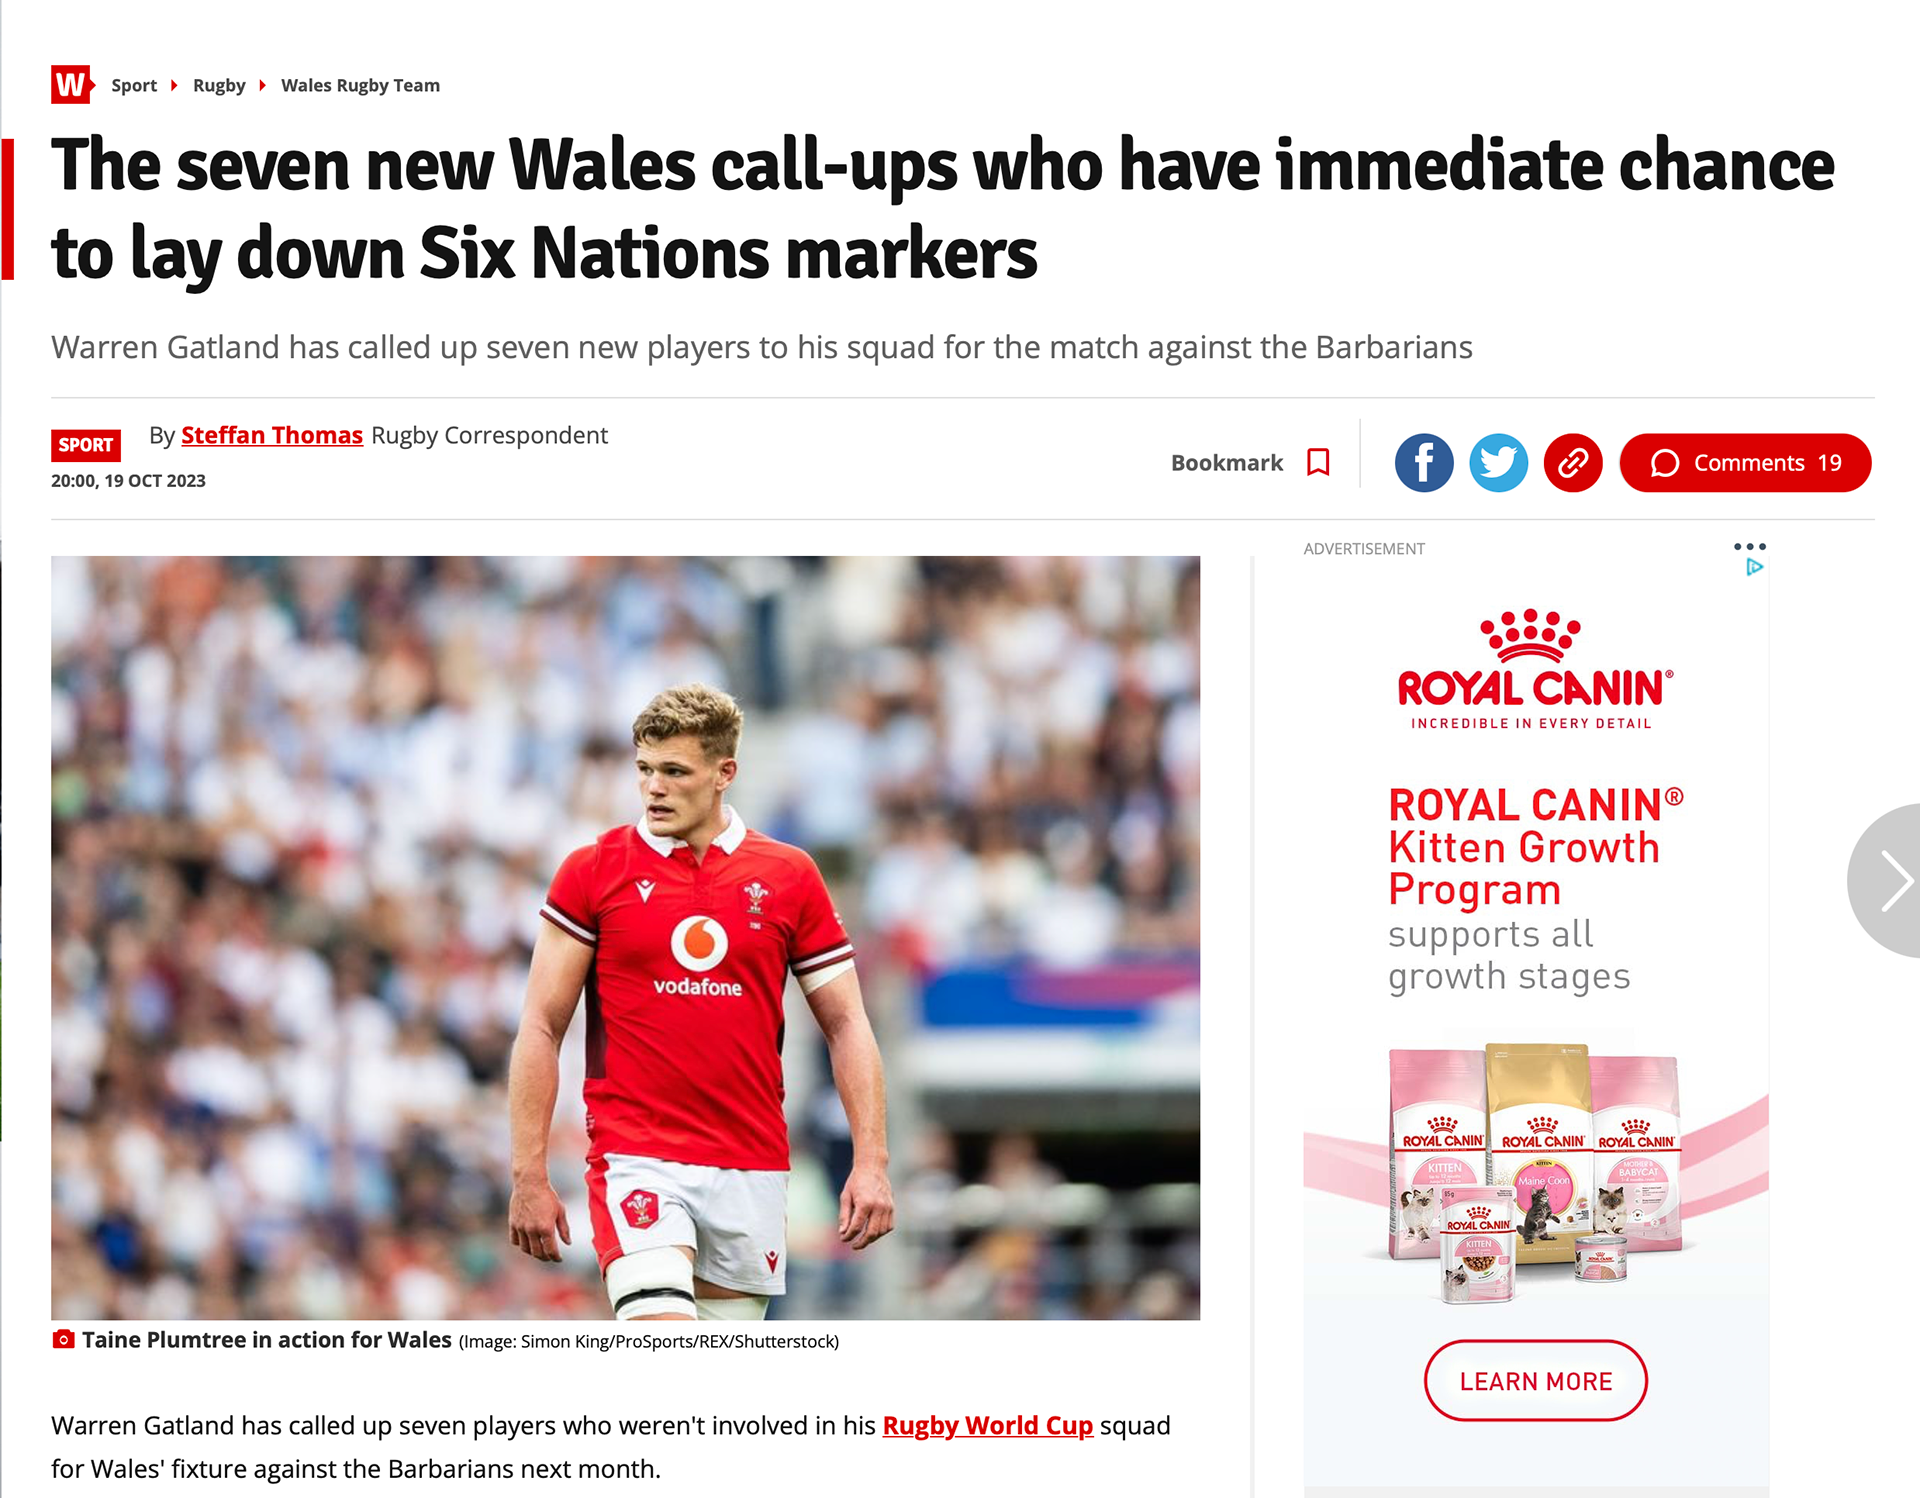The width and height of the screenshot is (1920, 1498).
Task: Click the AdChoices triangle icon
Action: 1754,568
